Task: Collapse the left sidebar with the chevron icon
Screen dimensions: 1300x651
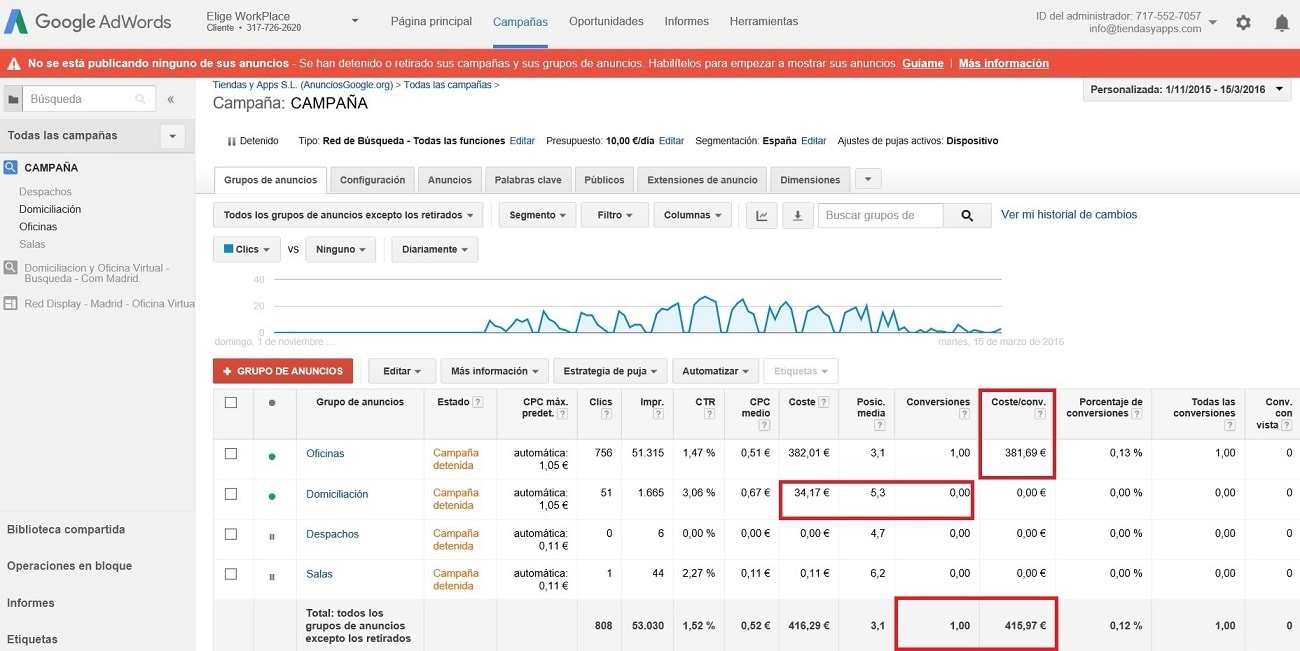Action: pos(170,99)
